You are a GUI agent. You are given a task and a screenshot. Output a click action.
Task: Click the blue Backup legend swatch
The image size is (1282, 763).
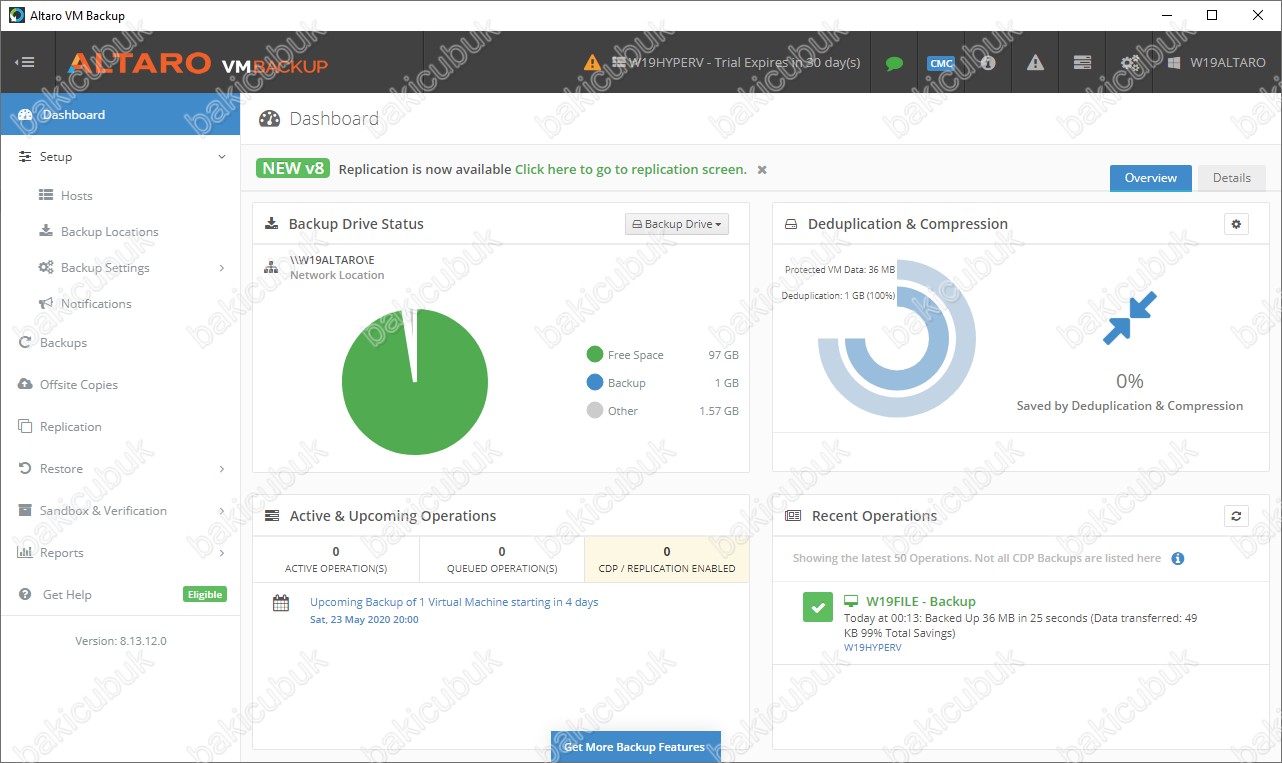595,383
